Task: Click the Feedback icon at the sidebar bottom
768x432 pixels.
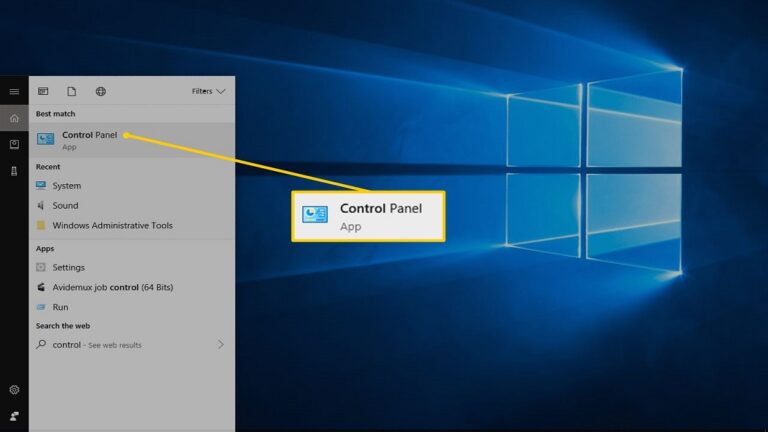Action: (14, 416)
